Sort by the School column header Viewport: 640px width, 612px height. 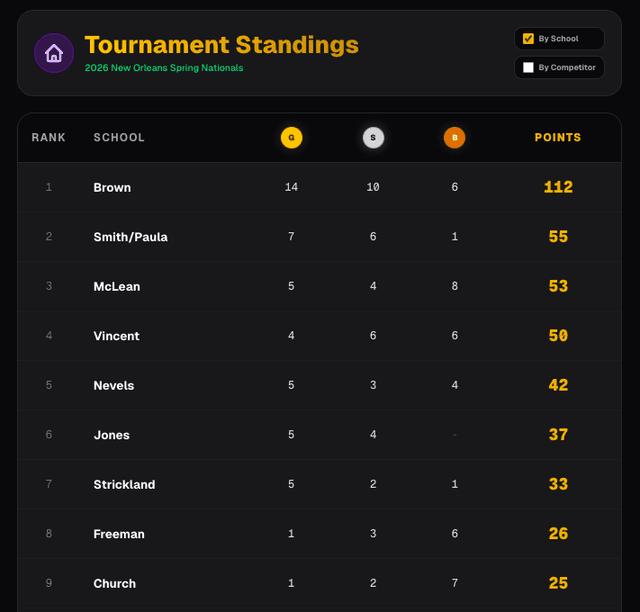pos(119,138)
